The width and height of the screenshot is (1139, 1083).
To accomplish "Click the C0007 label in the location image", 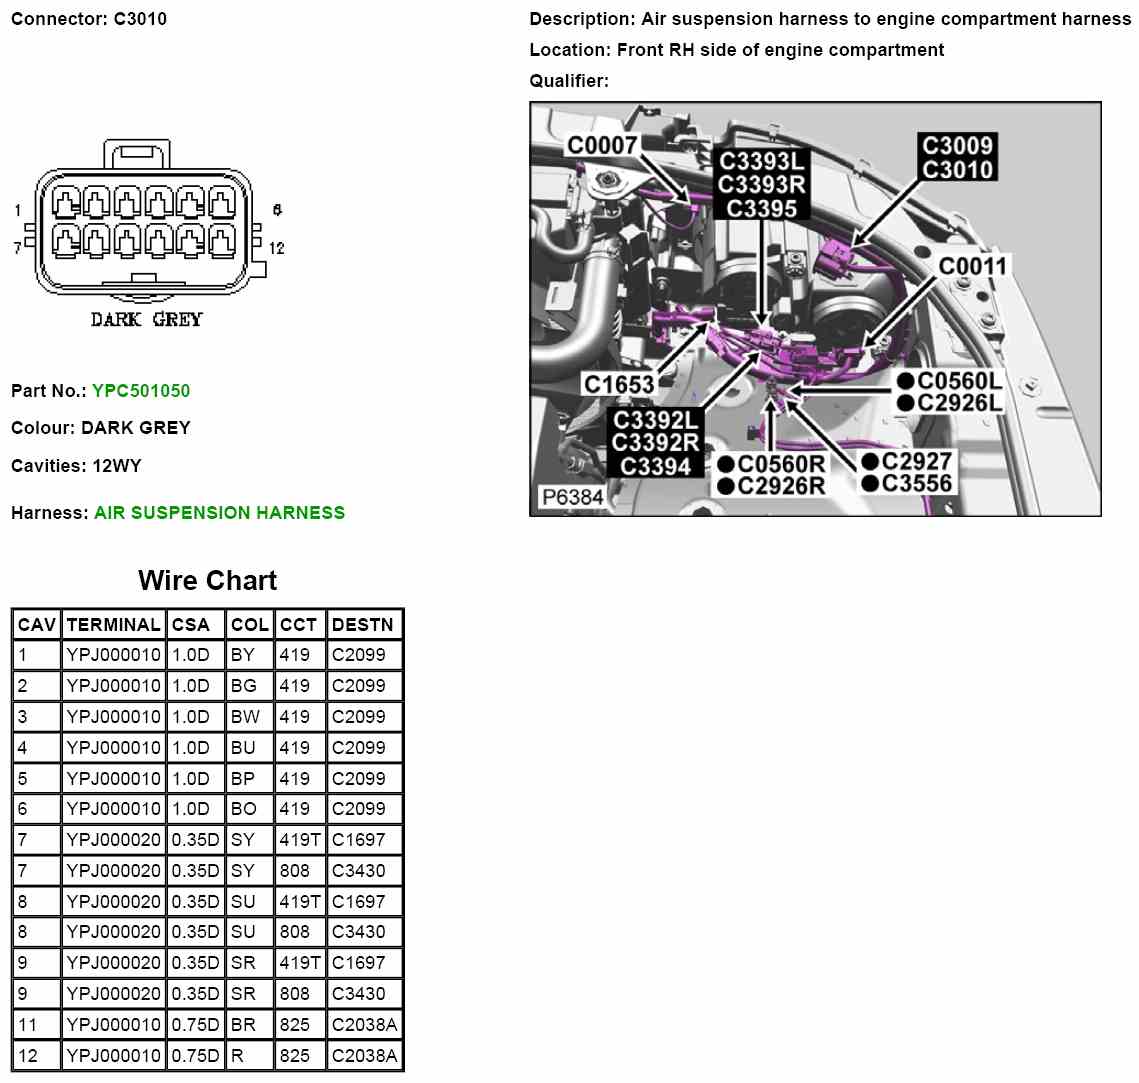I will tap(602, 146).
